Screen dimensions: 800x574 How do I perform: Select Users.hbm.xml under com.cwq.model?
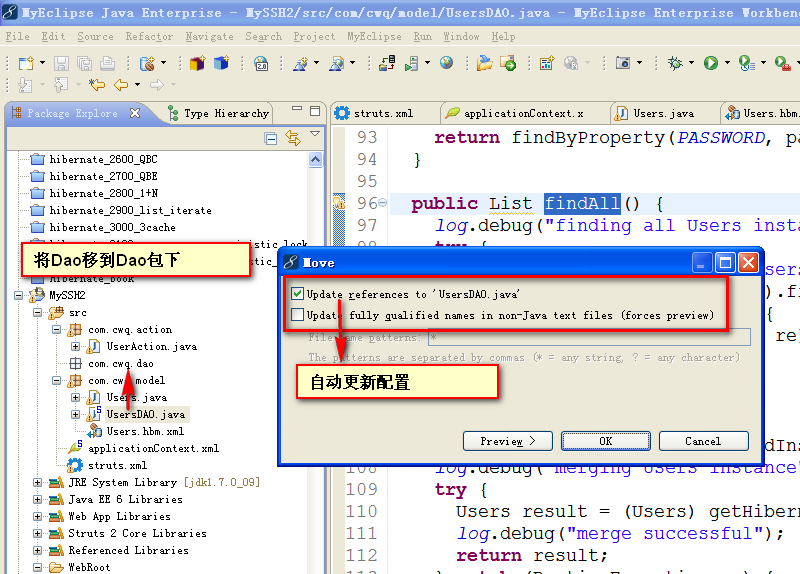point(145,432)
